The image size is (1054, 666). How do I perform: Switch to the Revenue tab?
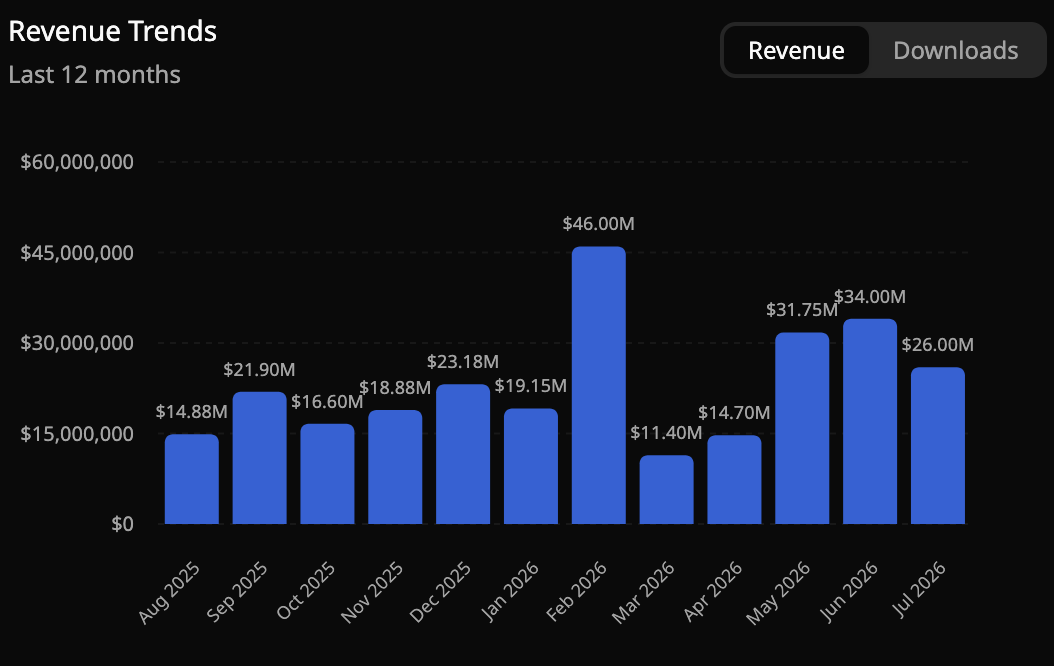click(797, 50)
